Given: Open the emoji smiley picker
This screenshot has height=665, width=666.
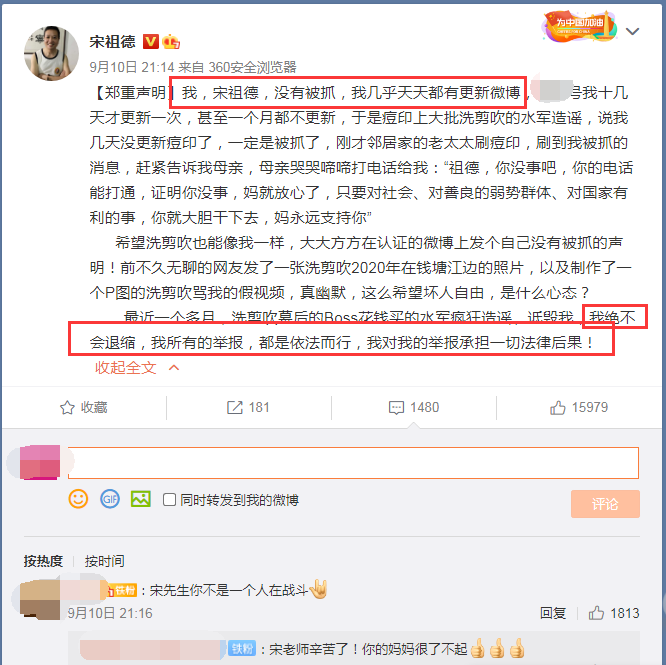Looking at the screenshot, I should (78, 499).
